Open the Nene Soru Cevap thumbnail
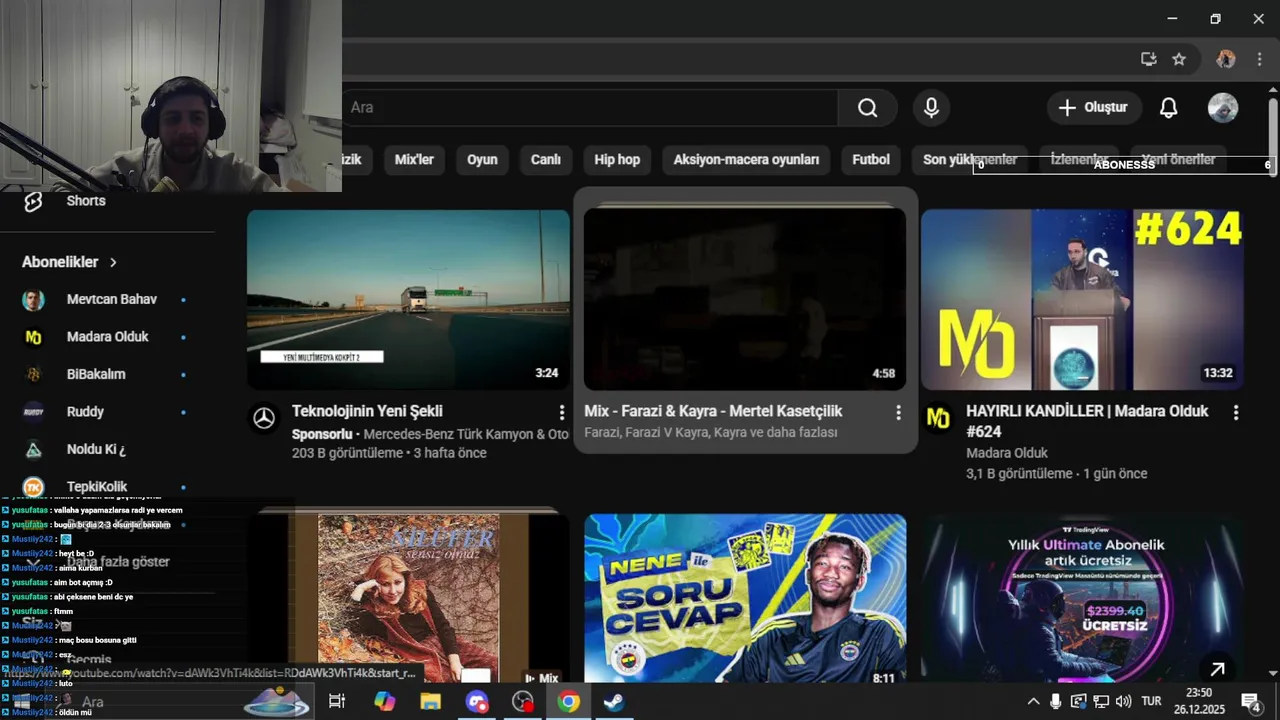Image resolution: width=1280 pixels, height=720 pixels. pos(745,598)
